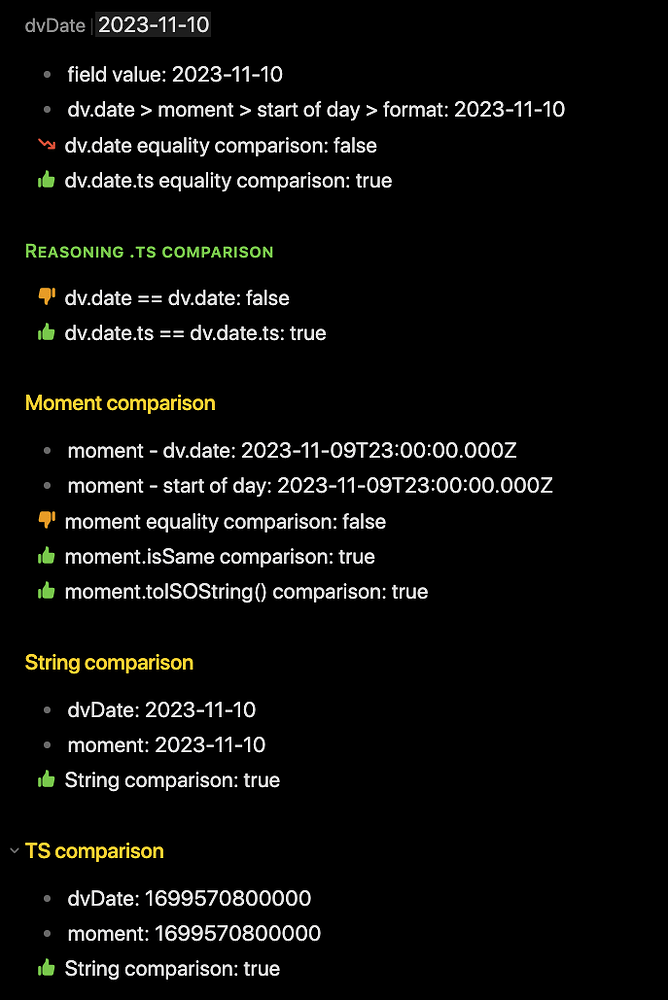Click last thumbs-up icon under TS comparison
Image resolution: width=668 pixels, height=1000 pixels.
point(45,968)
